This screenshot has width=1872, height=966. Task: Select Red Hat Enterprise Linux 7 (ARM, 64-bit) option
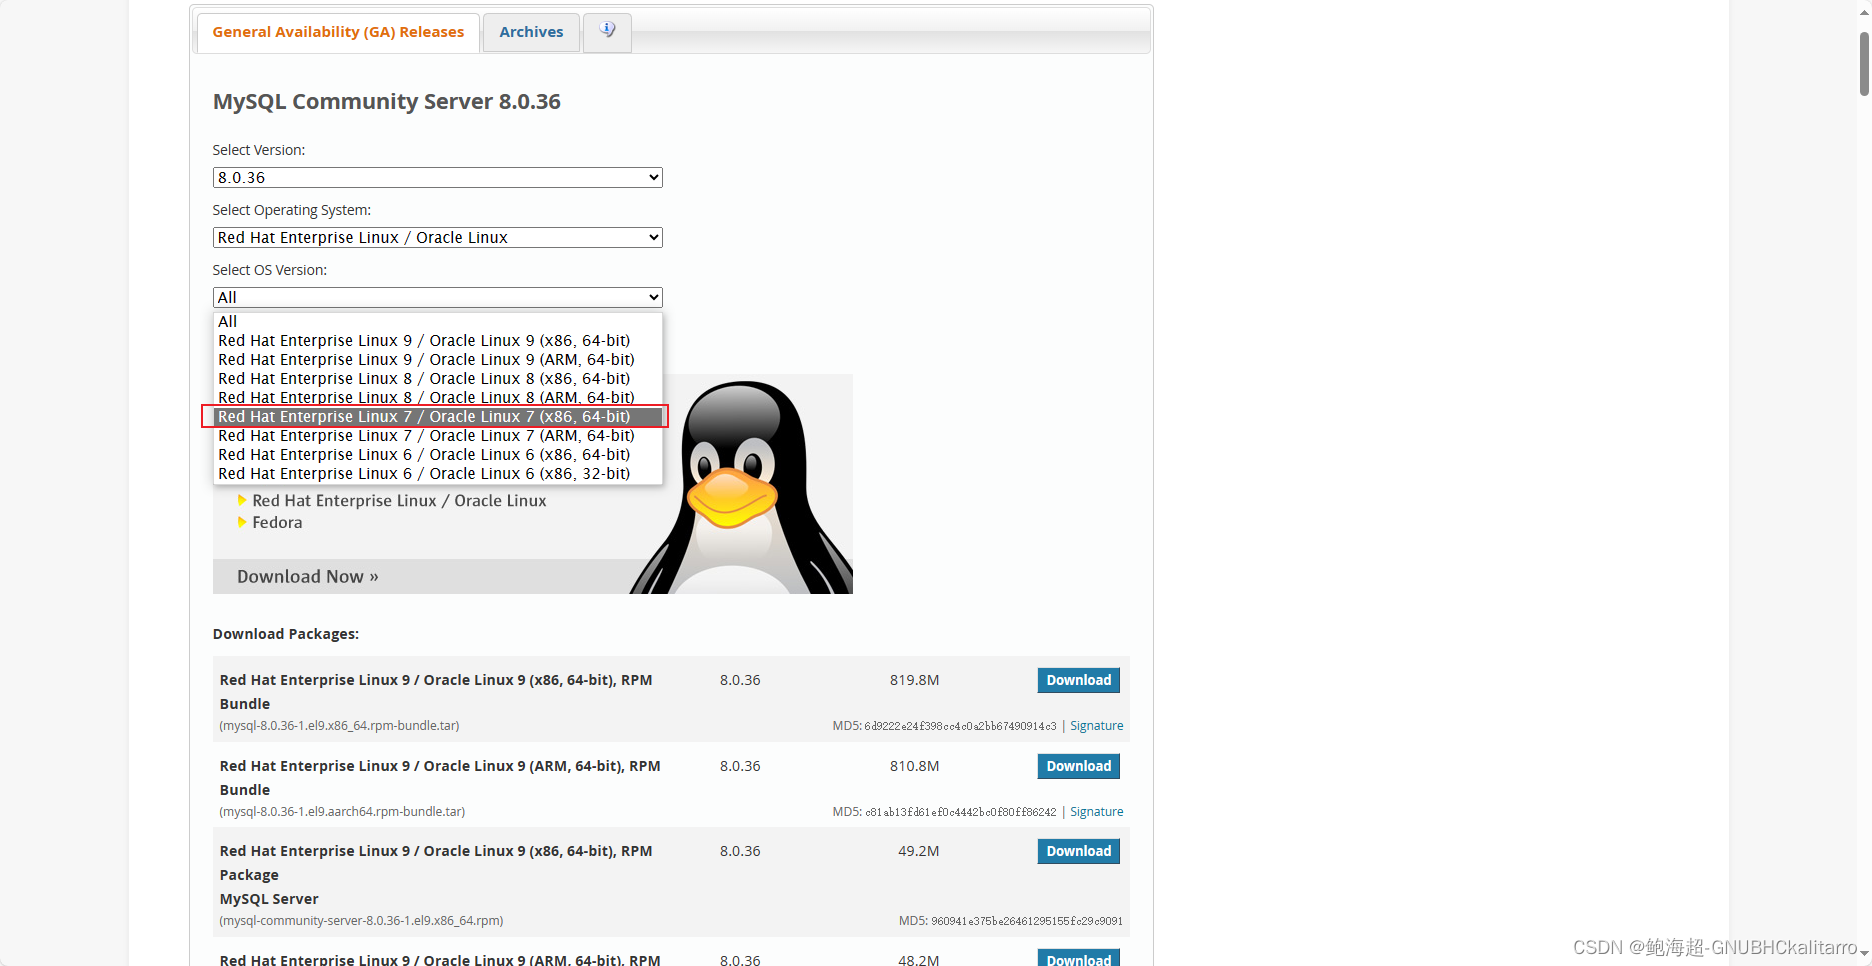point(437,436)
